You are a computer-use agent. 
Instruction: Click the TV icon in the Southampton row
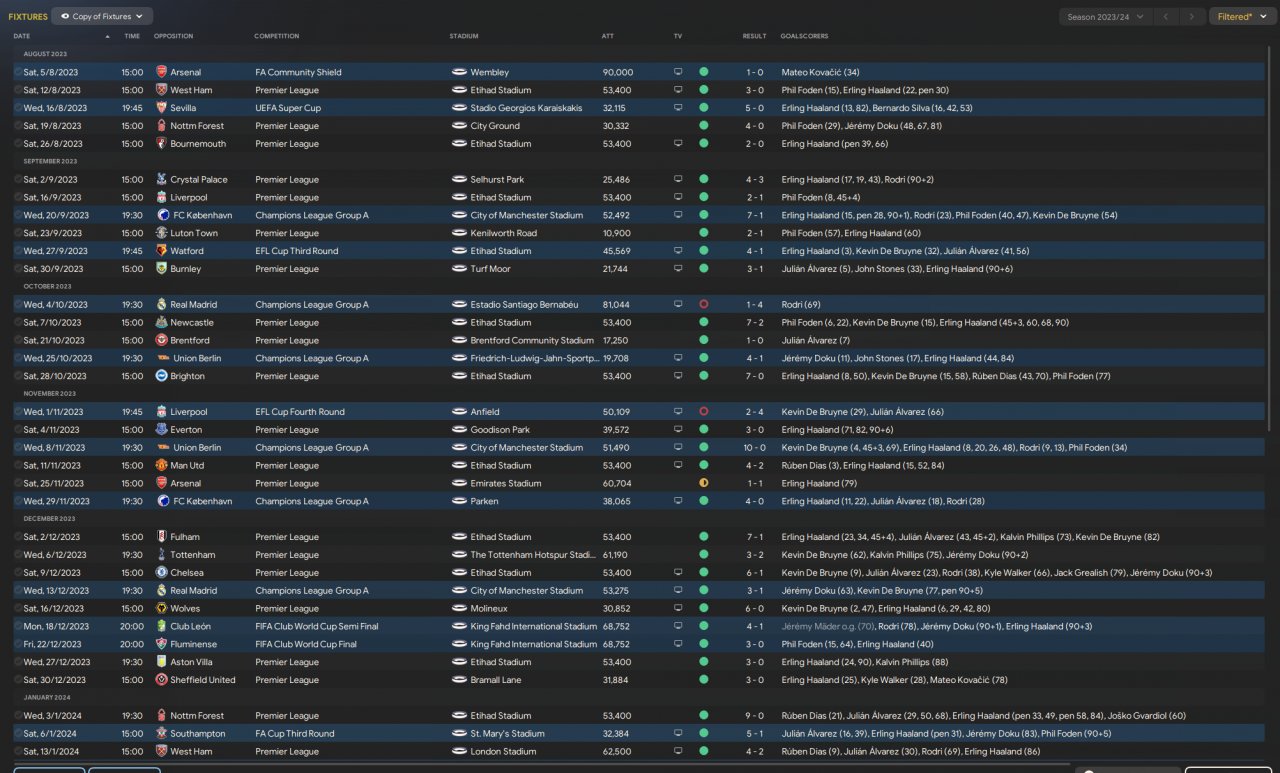pos(678,734)
